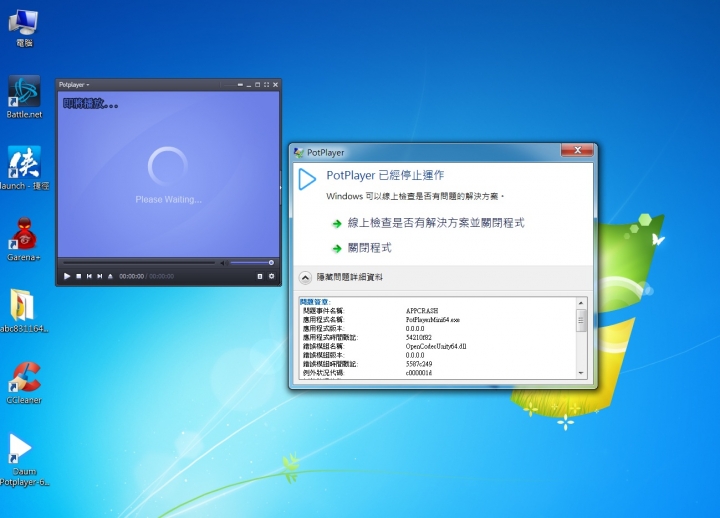720x518 pixels.
Task: Click the 00:00:00 elapsed time display
Action: tap(131, 276)
